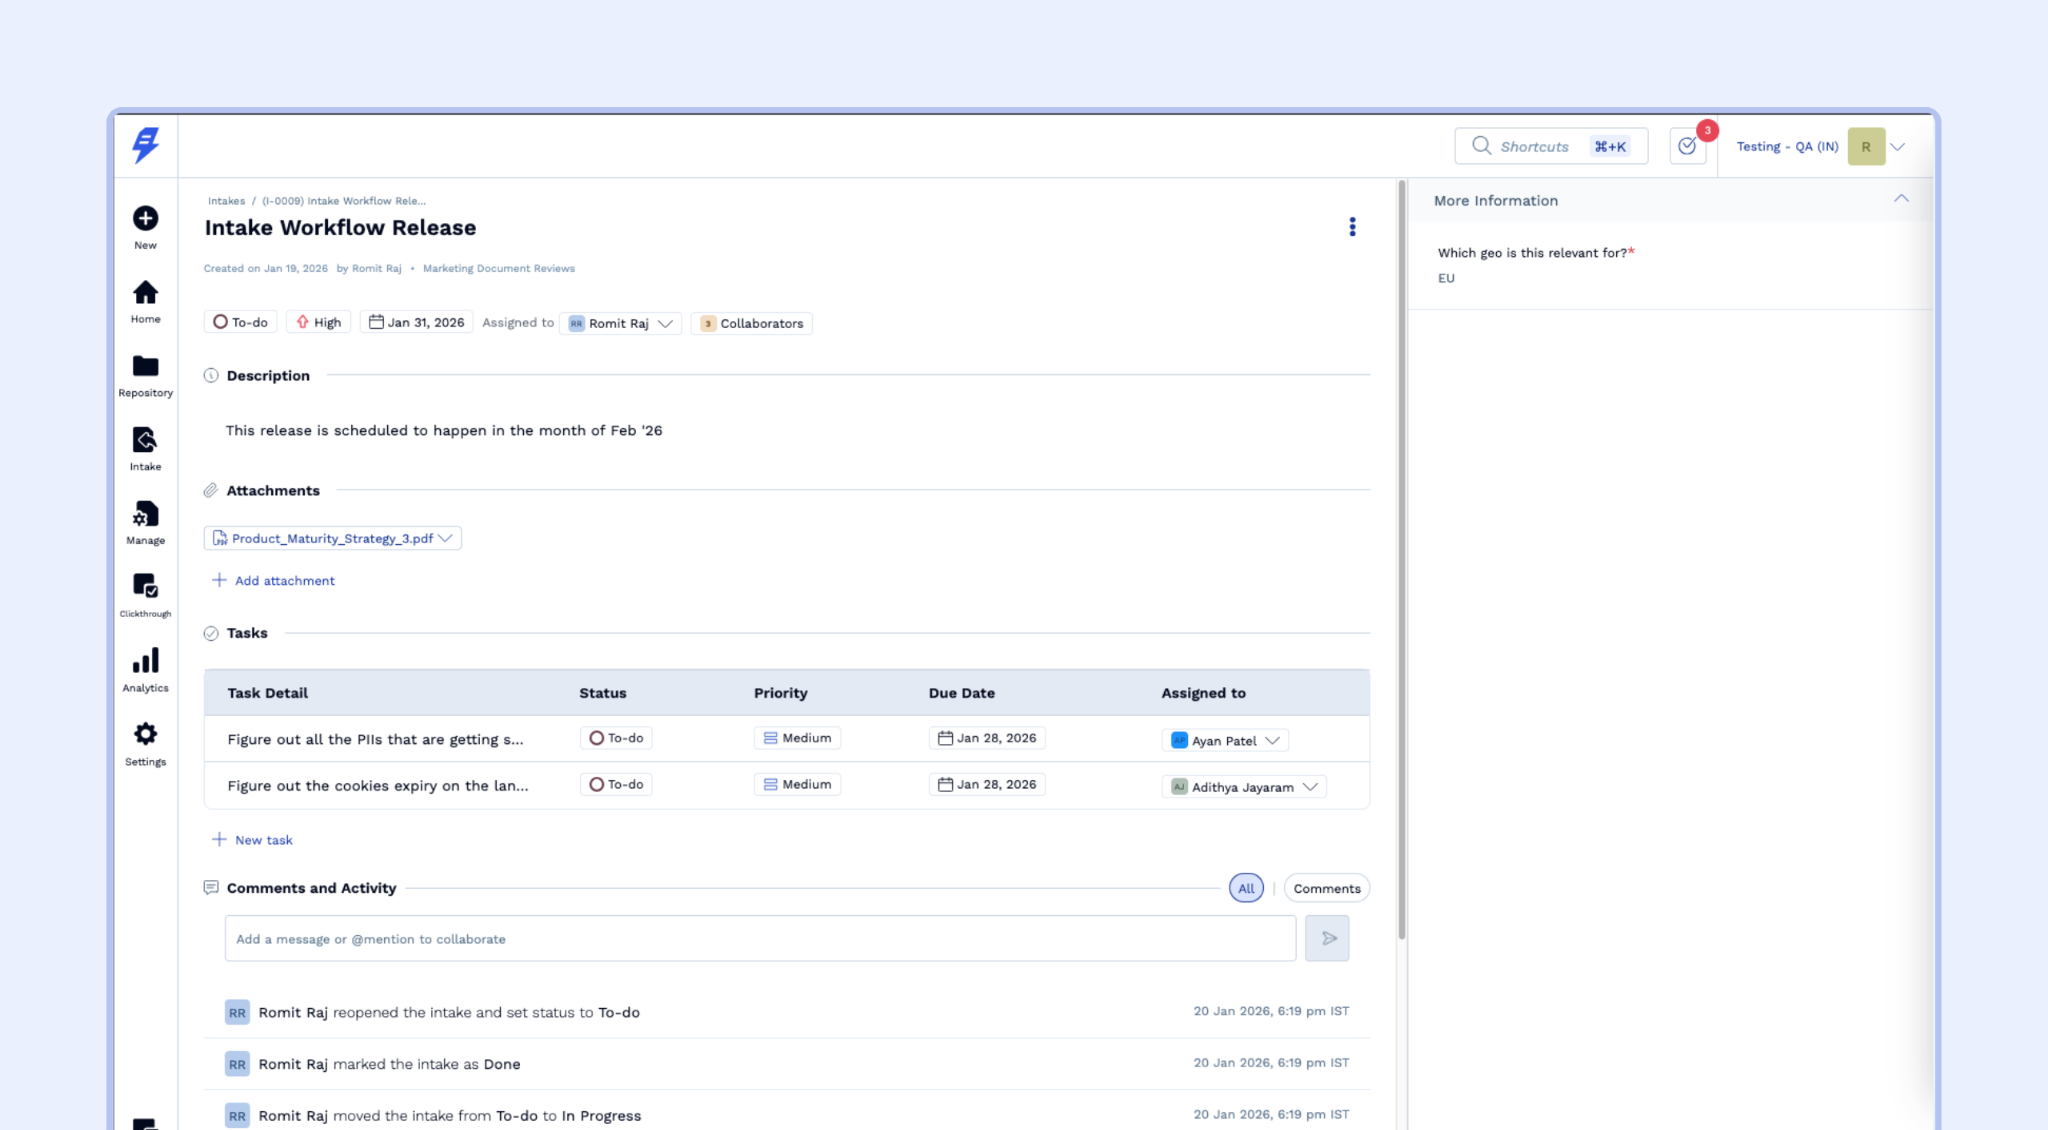Viewport: 2048px width, 1130px height.
Task: Change status of cookies expiry task
Action: click(x=616, y=785)
